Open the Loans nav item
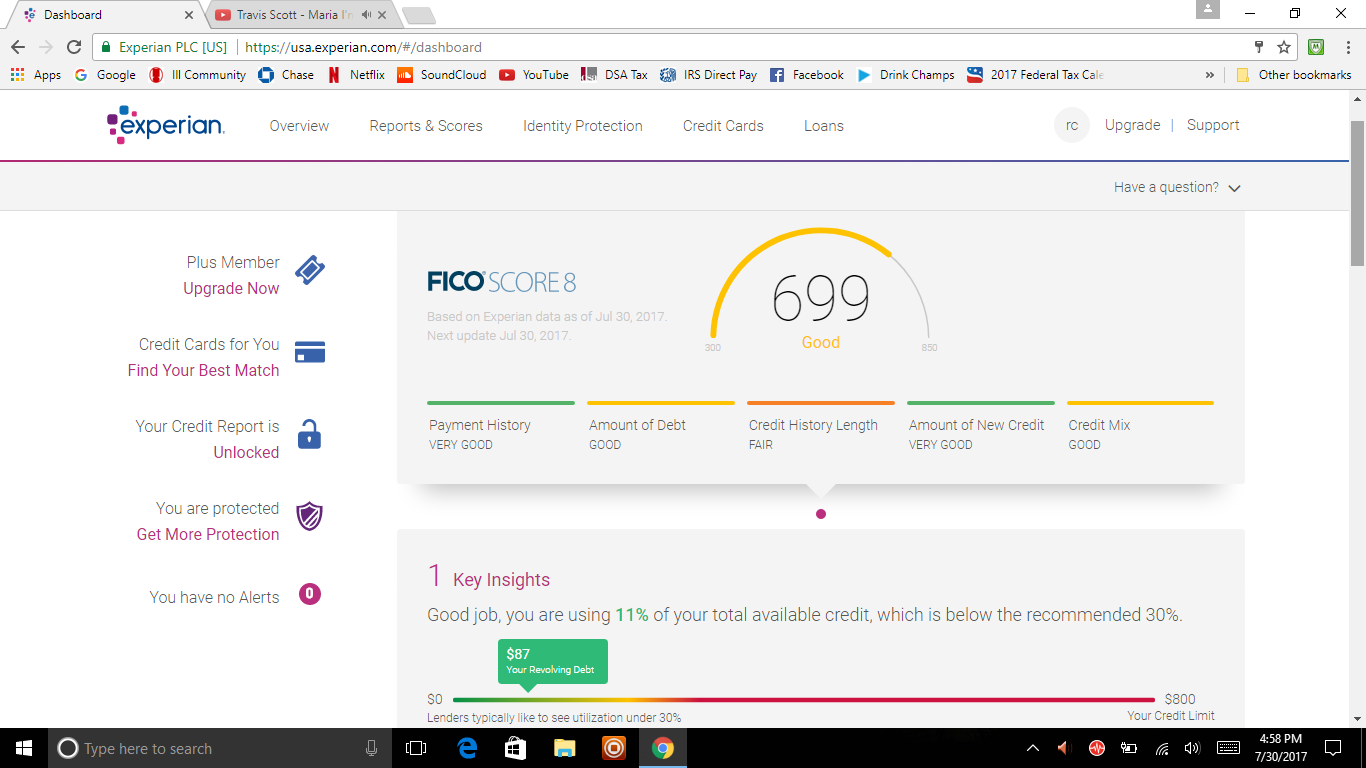This screenshot has width=1366, height=768. pyautogui.click(x=824, y=126)
